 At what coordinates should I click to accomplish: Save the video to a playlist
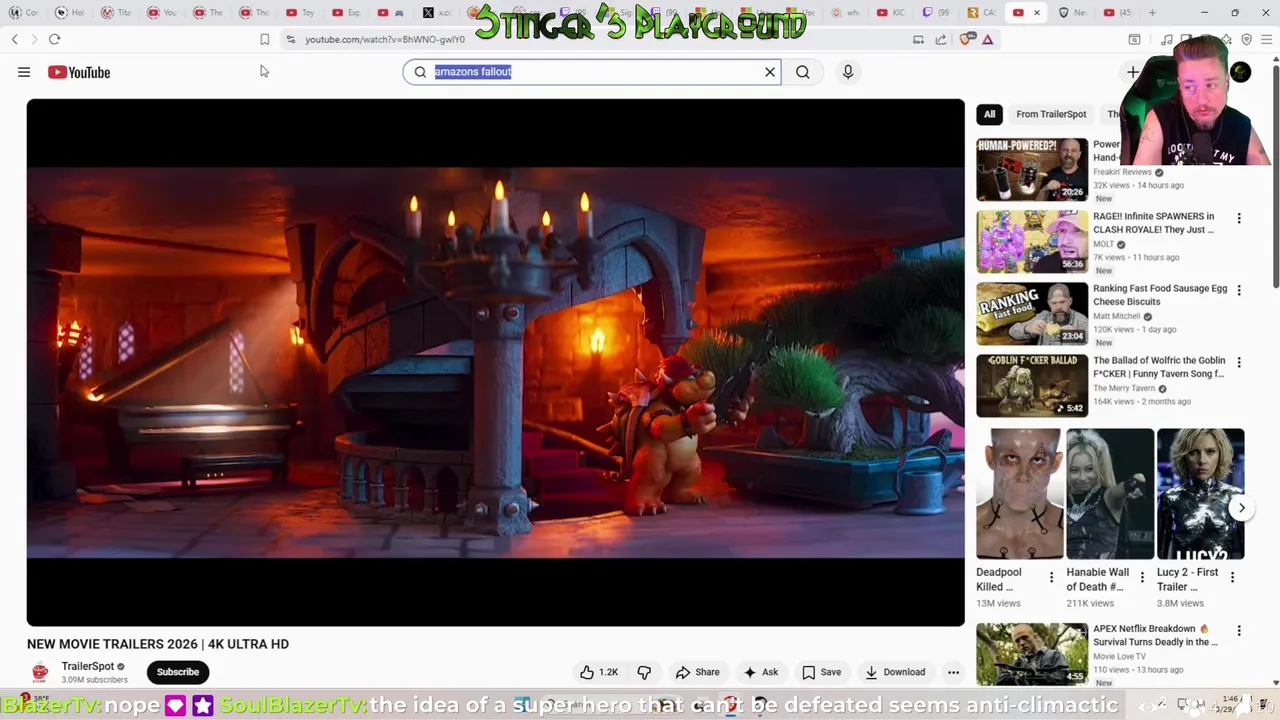821,672
